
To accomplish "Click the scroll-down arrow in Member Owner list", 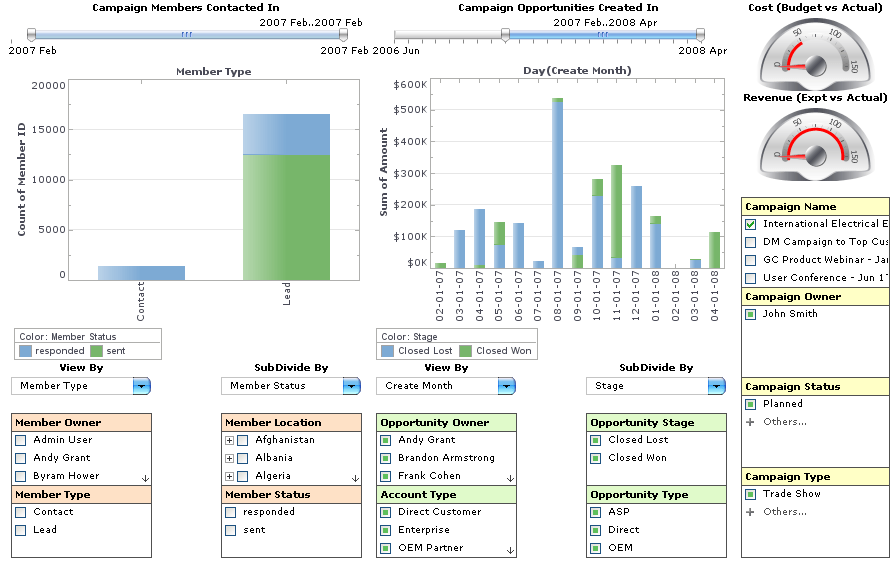I will coord(145,479).
